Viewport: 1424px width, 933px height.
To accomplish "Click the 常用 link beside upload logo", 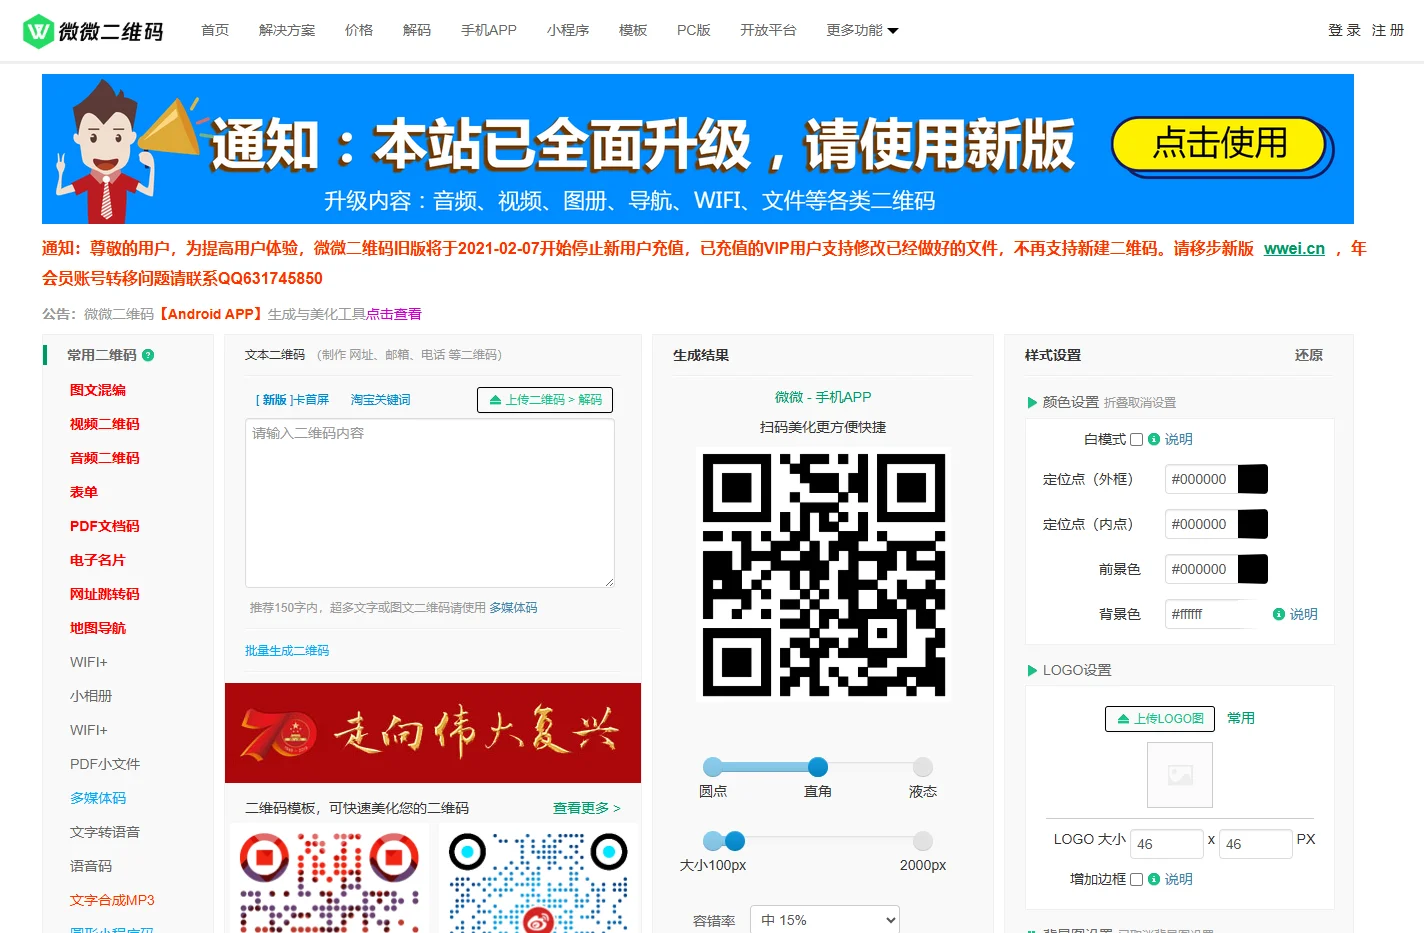I will 1241,718.
